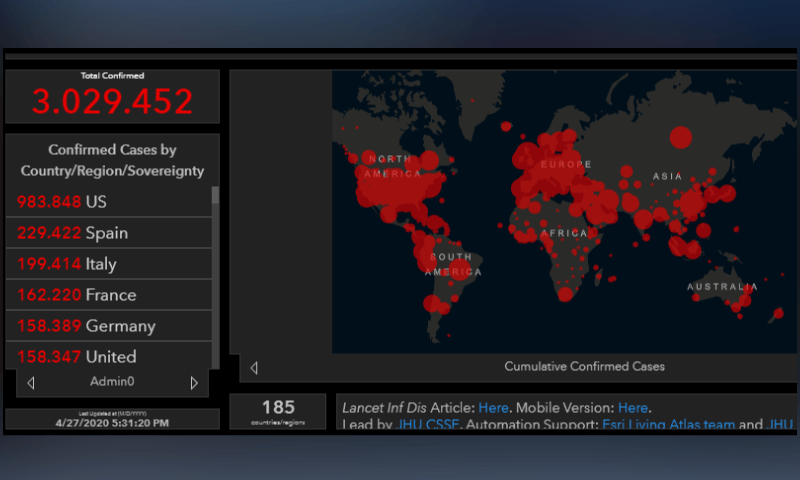Choose Italy from the country list

click(x=110, y=264)
